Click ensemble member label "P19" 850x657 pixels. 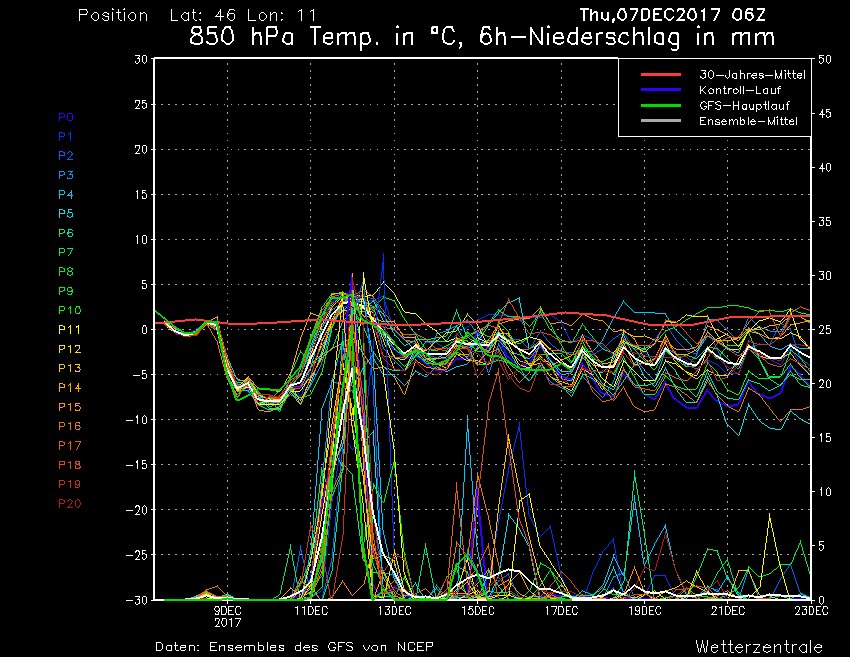[69, 484]
